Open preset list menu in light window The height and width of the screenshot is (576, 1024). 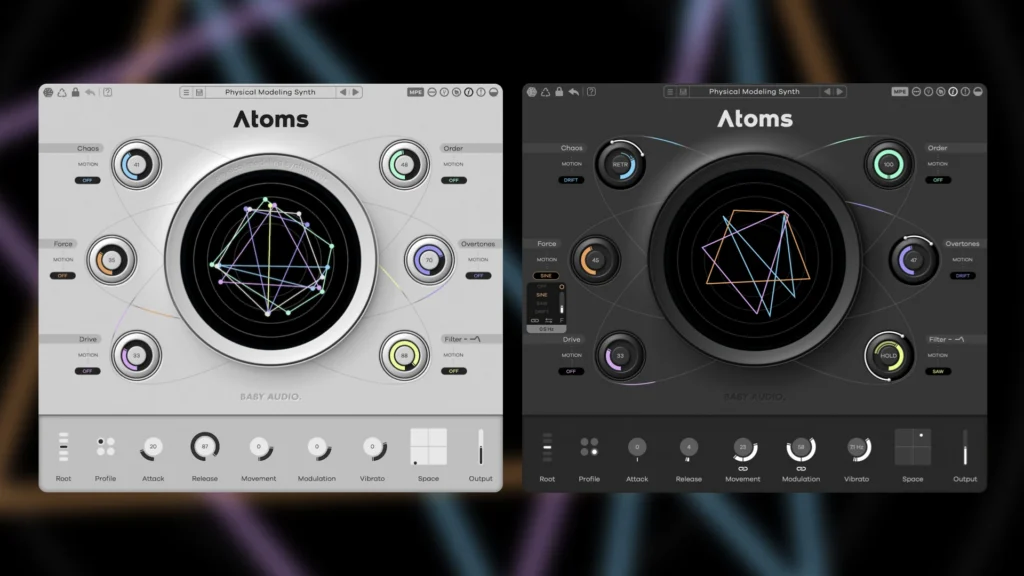[x=186, y=92]
